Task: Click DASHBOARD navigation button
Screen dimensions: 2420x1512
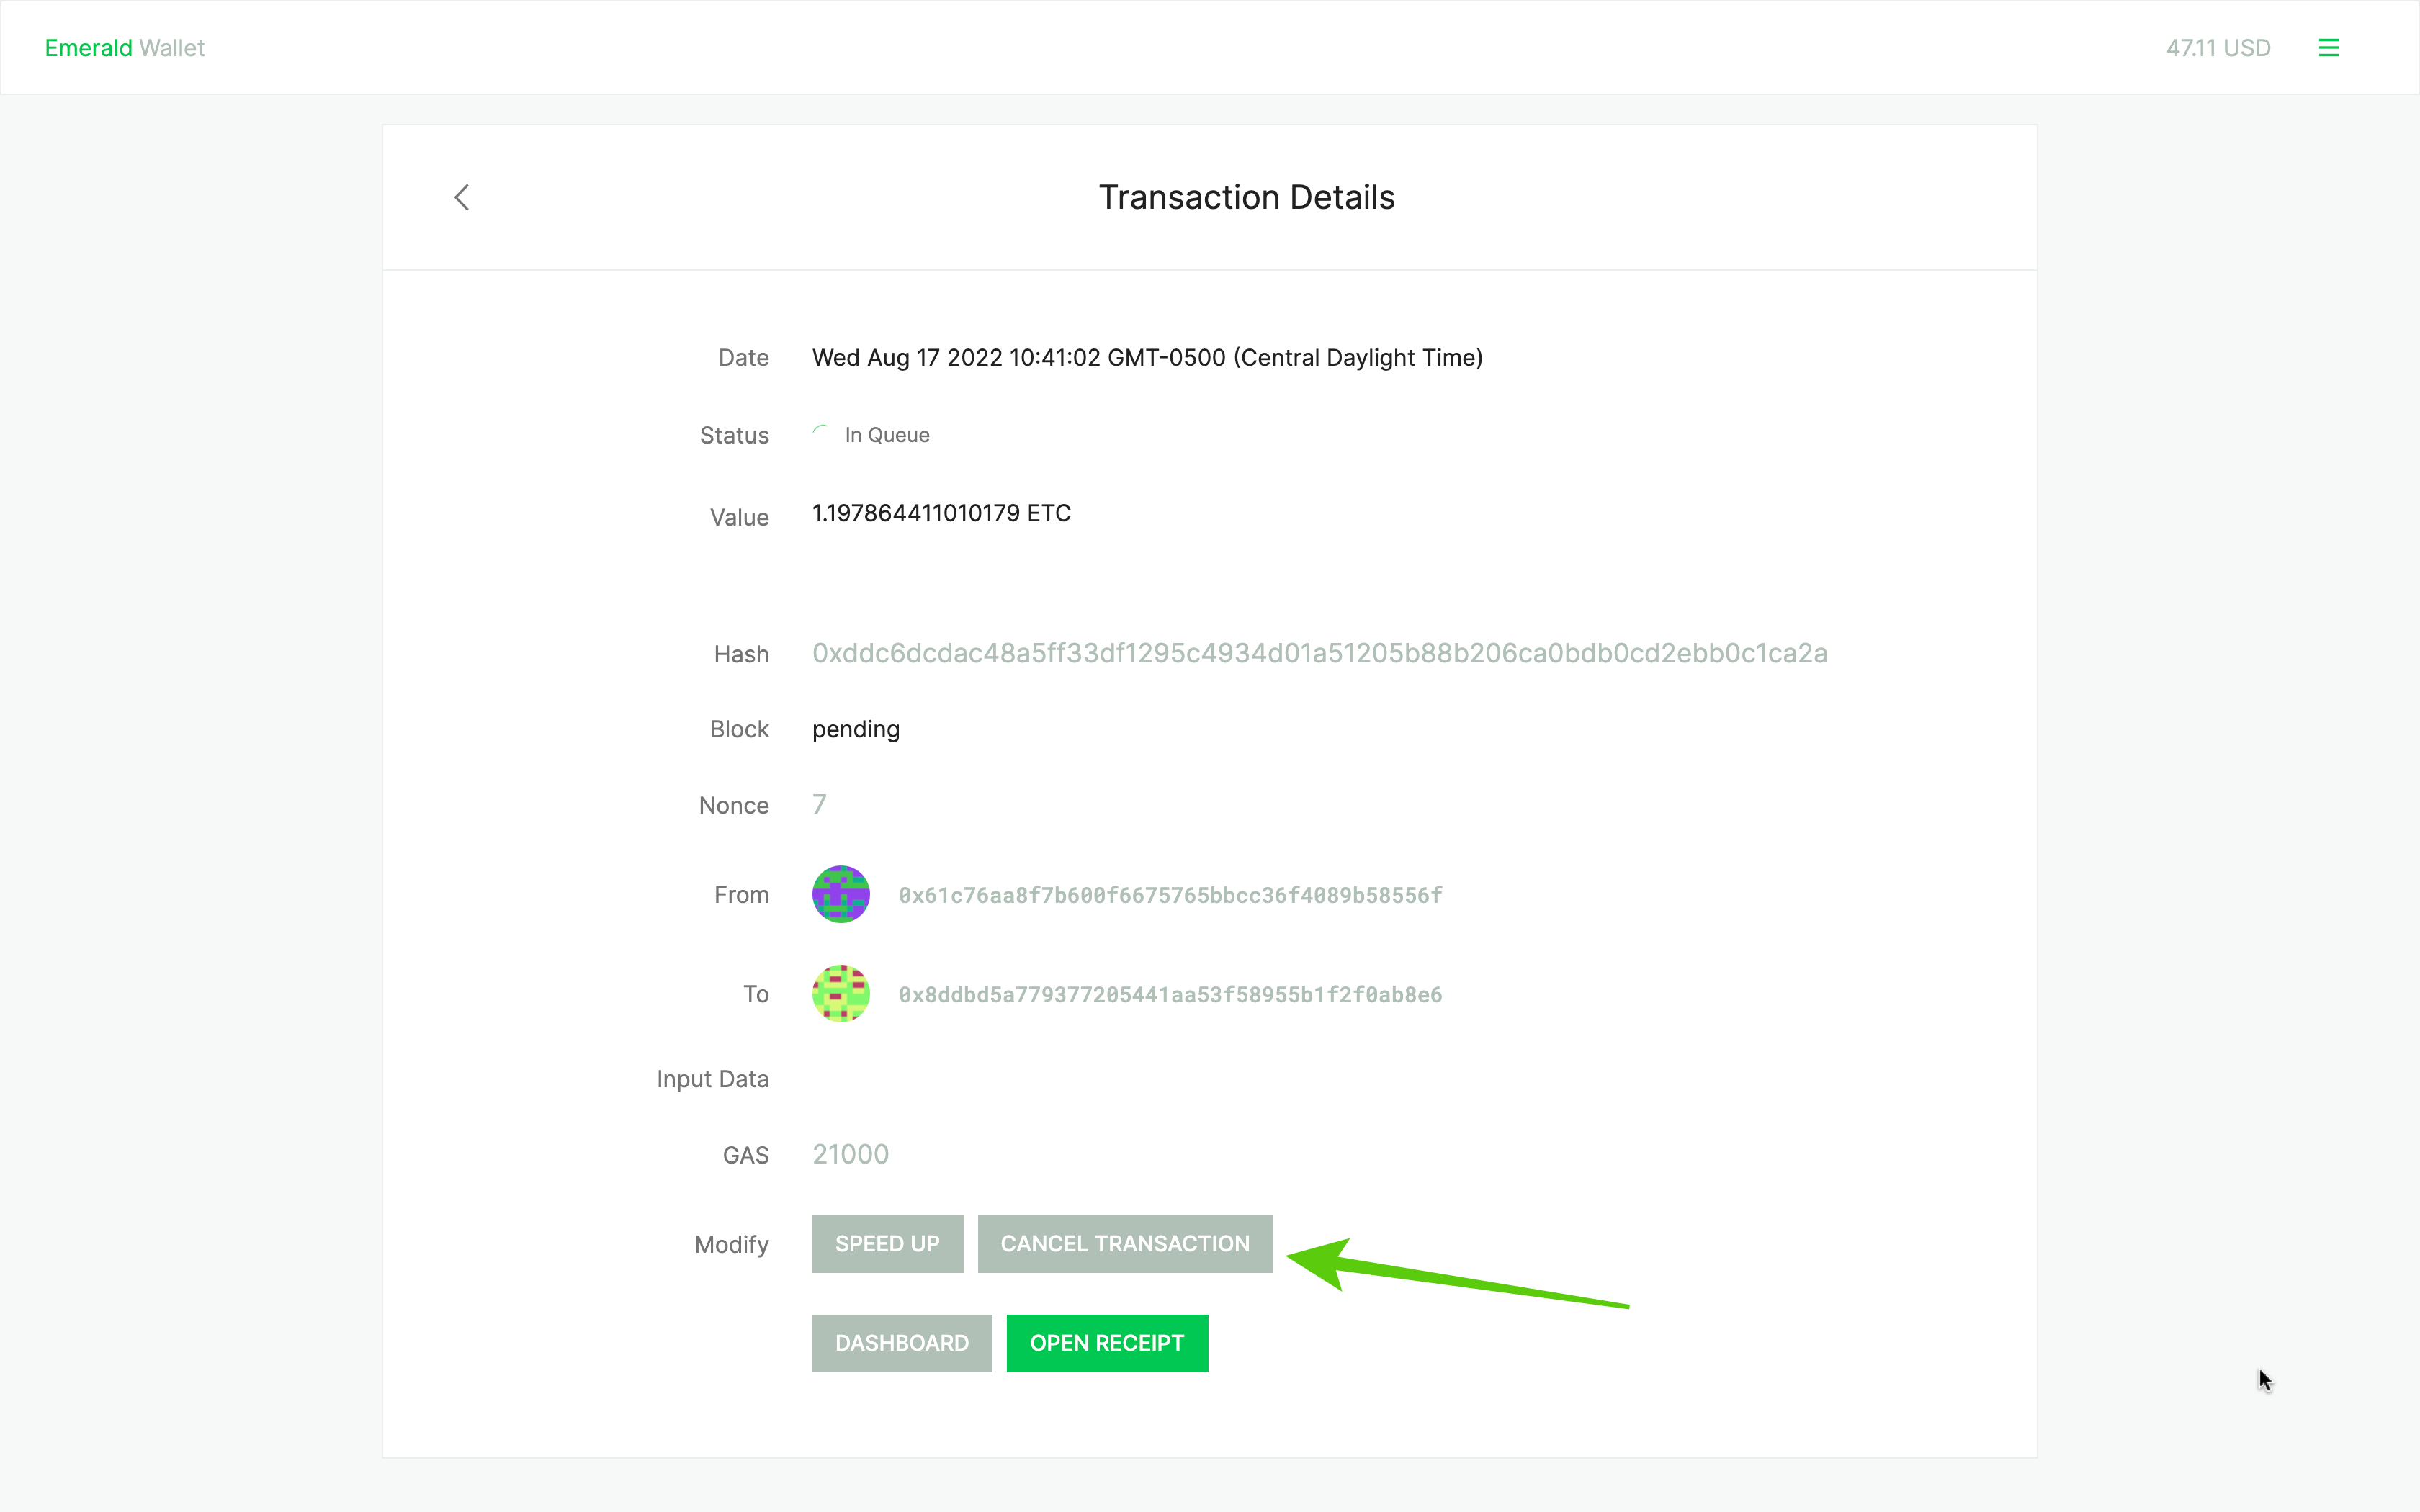Action: tap(902, 1343)
